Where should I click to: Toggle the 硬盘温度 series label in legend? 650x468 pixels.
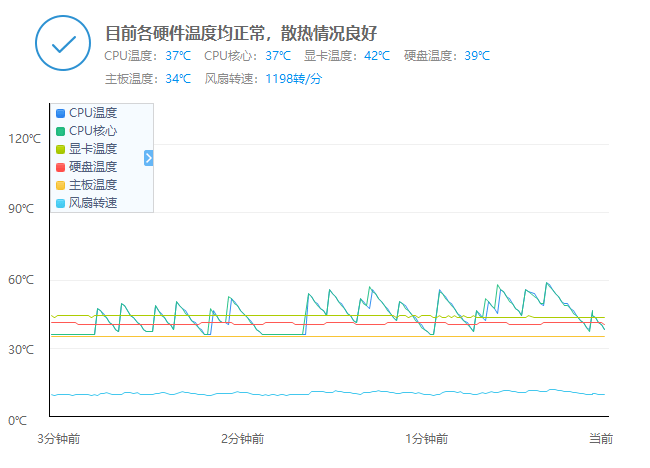(x=93, y=167)
